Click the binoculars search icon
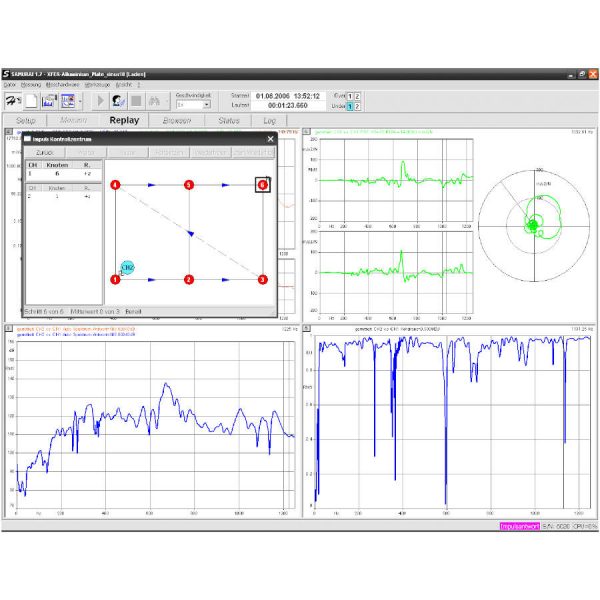The width and height of the screenshot is (600, 600). click(x=154, y=101)
